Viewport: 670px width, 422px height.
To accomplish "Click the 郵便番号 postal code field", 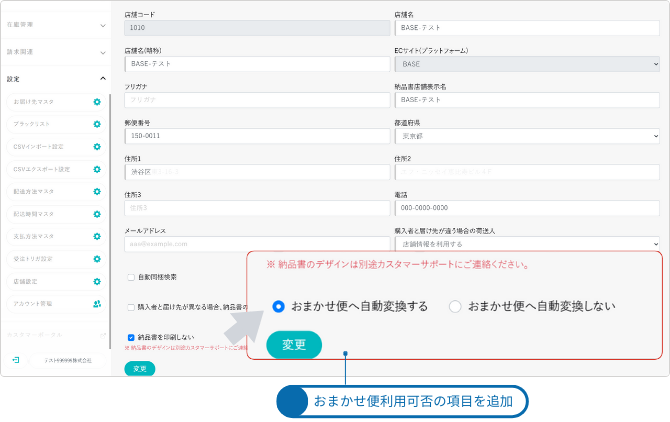I will 256,135.
